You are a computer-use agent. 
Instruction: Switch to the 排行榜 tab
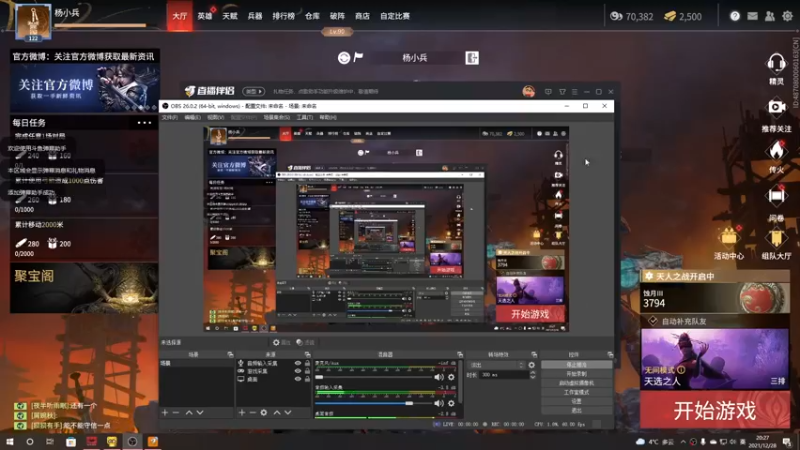284,16
